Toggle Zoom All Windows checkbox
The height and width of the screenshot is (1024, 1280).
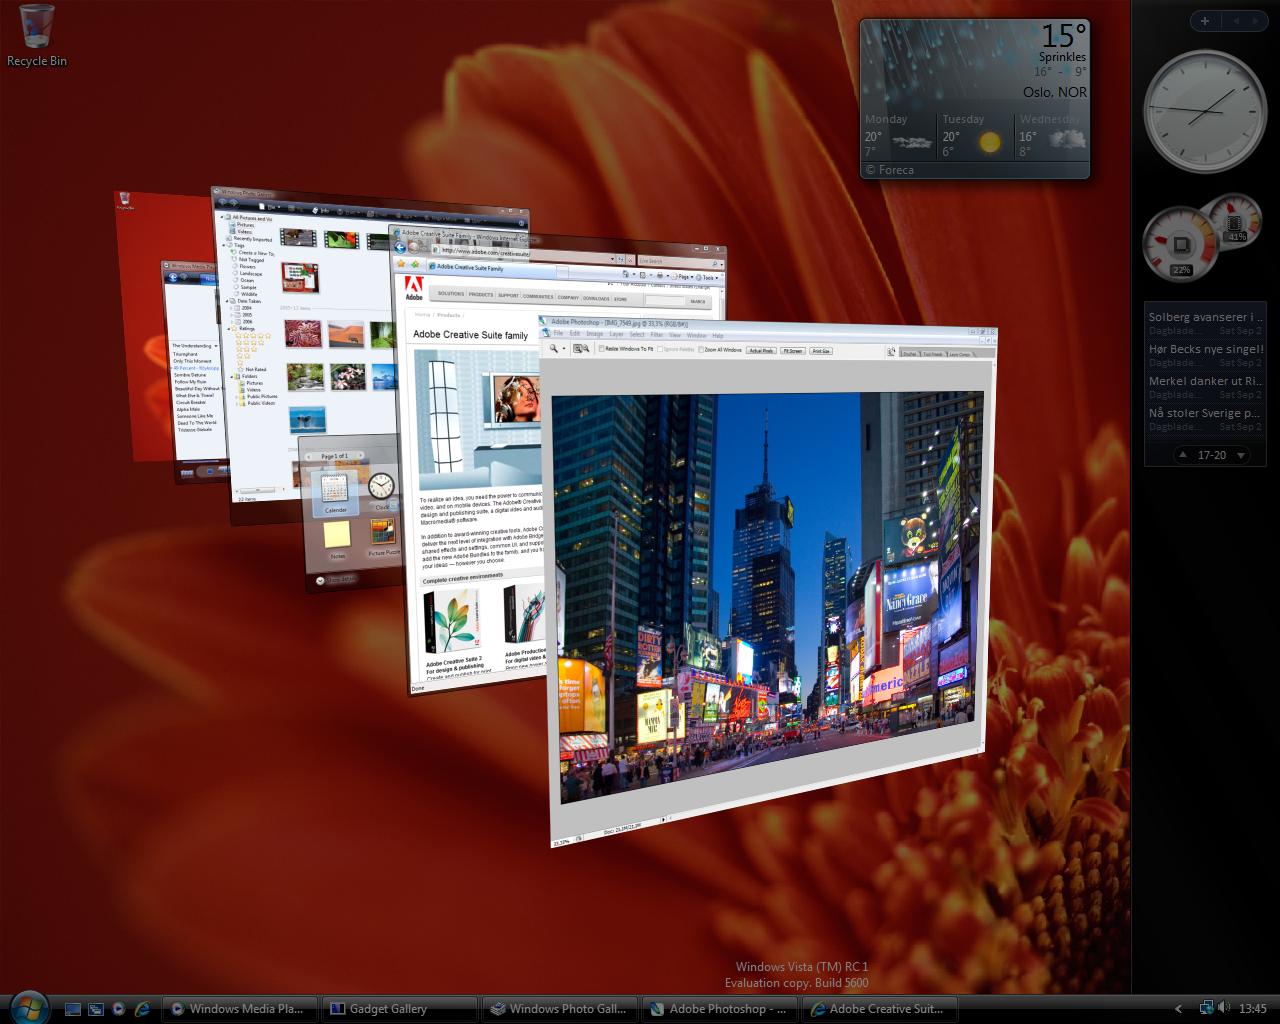pyautogui.click(x=701, y=350)
